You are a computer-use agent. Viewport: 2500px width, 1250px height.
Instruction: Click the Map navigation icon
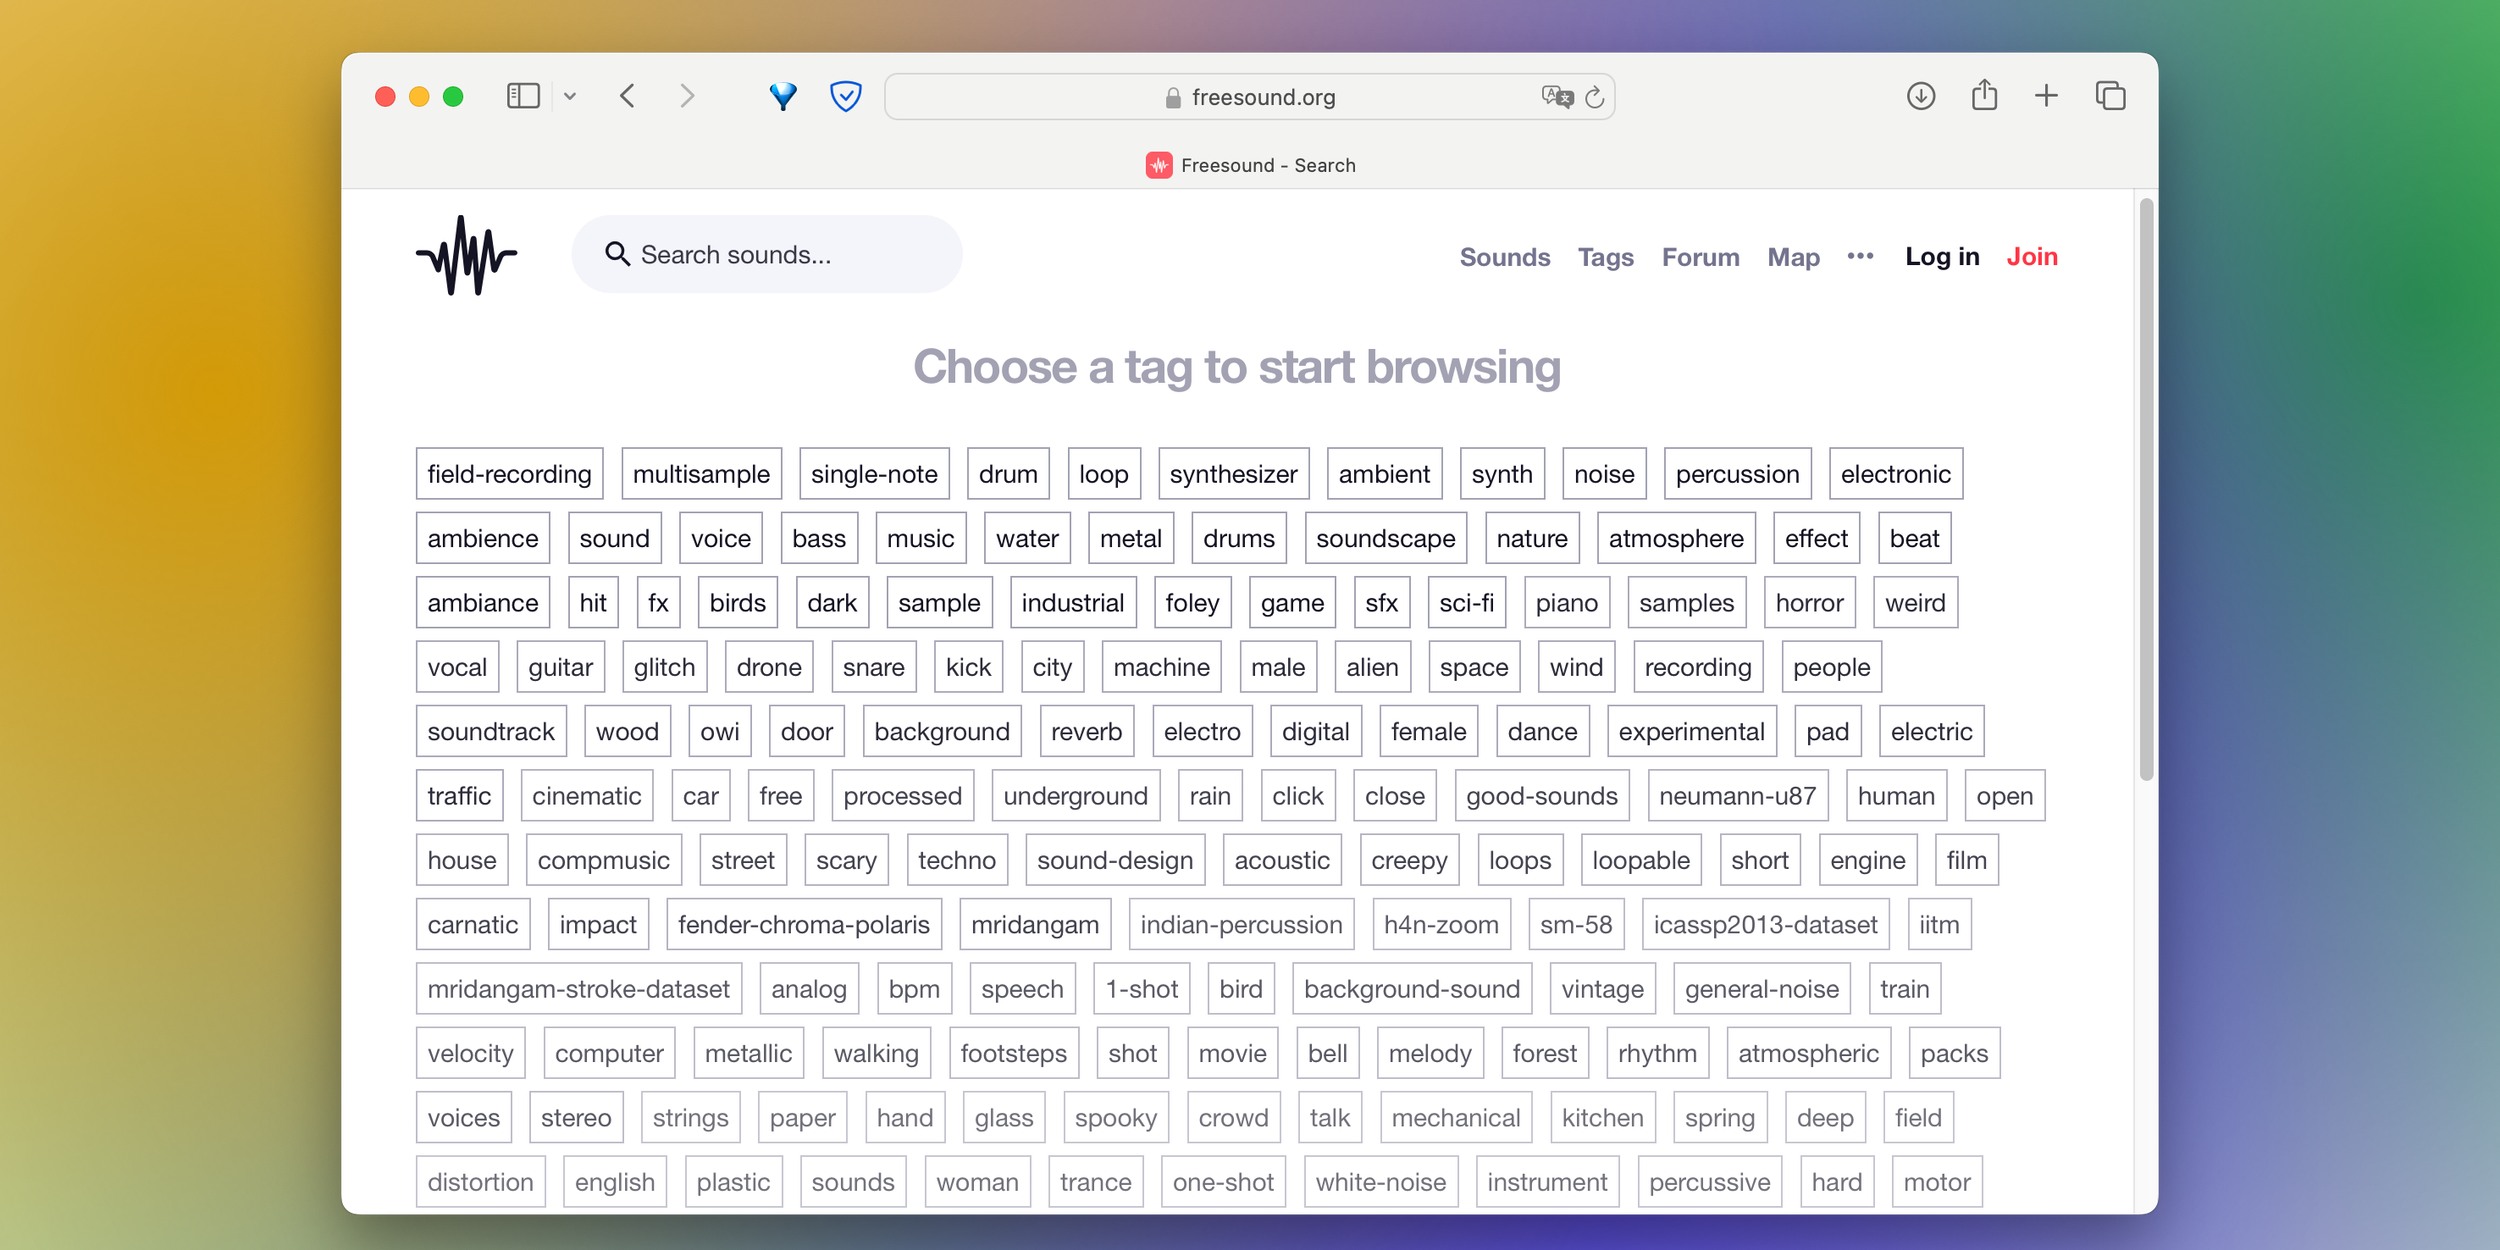(x=1794, y=255)
